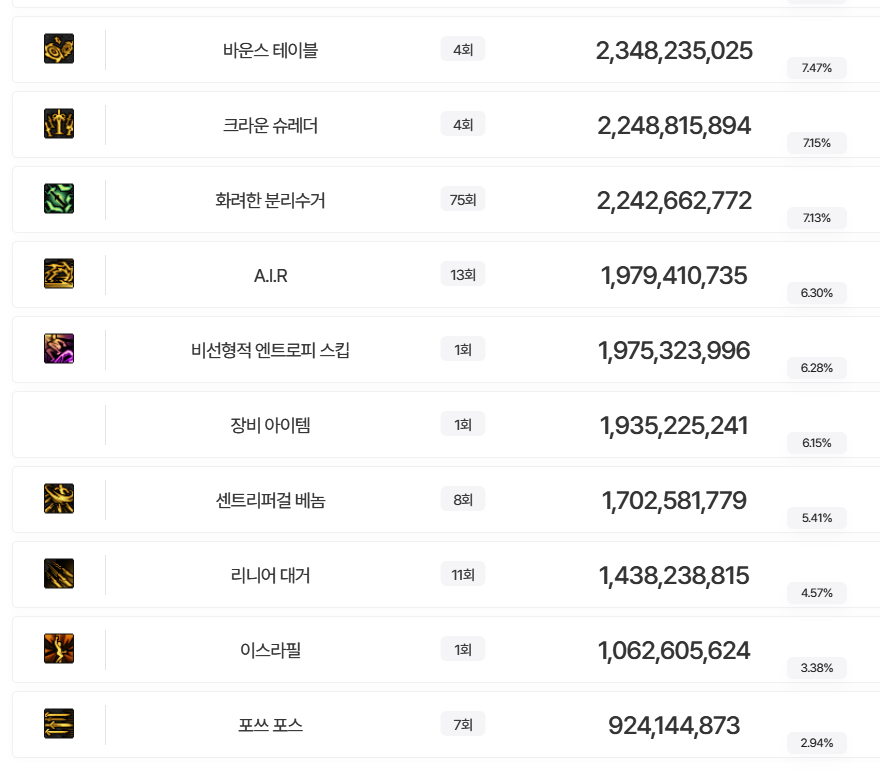This screenshot has height=771, width=880.
Task: Click the 7.47% share badge
Action: [x=816, y=68]
